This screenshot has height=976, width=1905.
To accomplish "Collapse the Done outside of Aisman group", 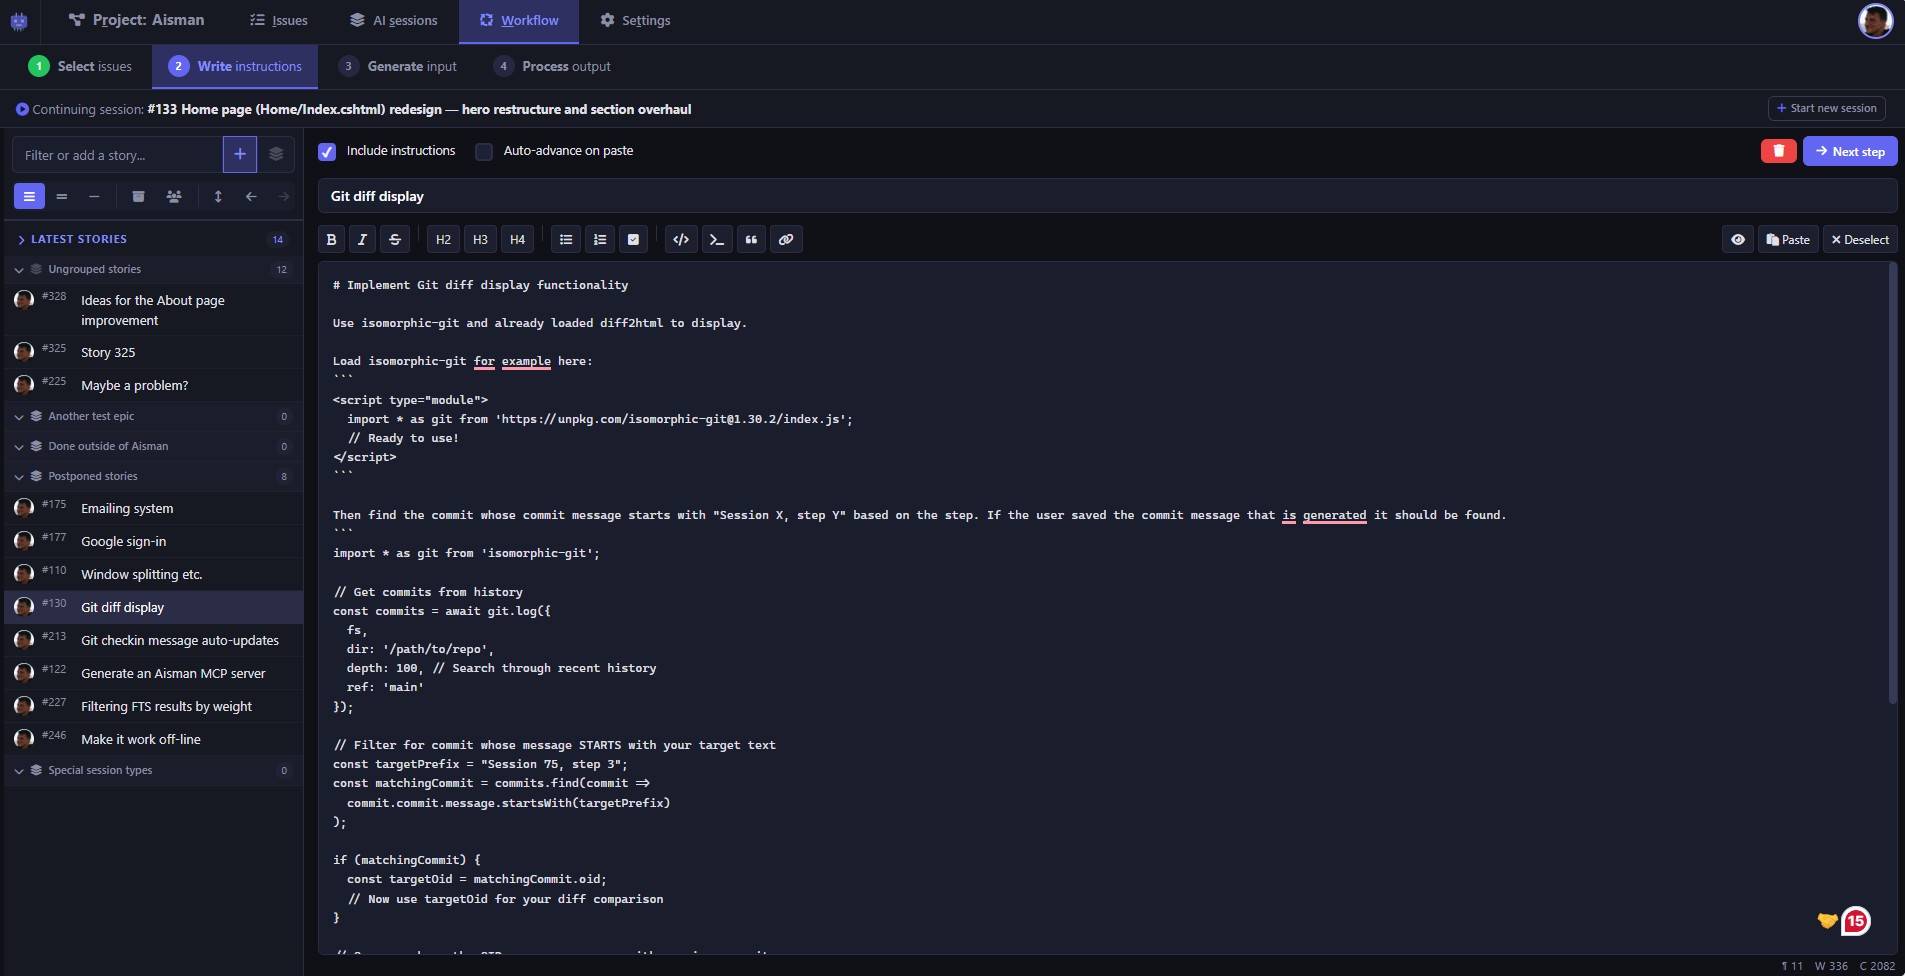I will pyautogui.click(x=154, y=447).
